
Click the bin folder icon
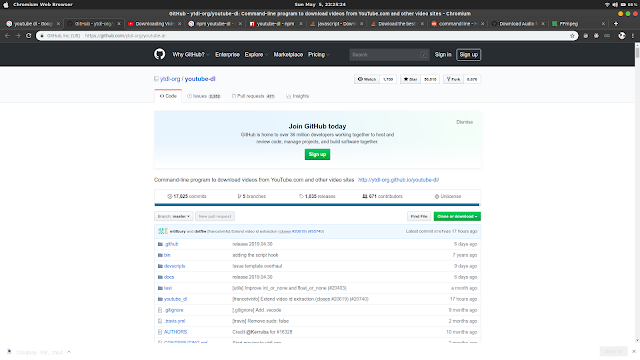[160, 255]
